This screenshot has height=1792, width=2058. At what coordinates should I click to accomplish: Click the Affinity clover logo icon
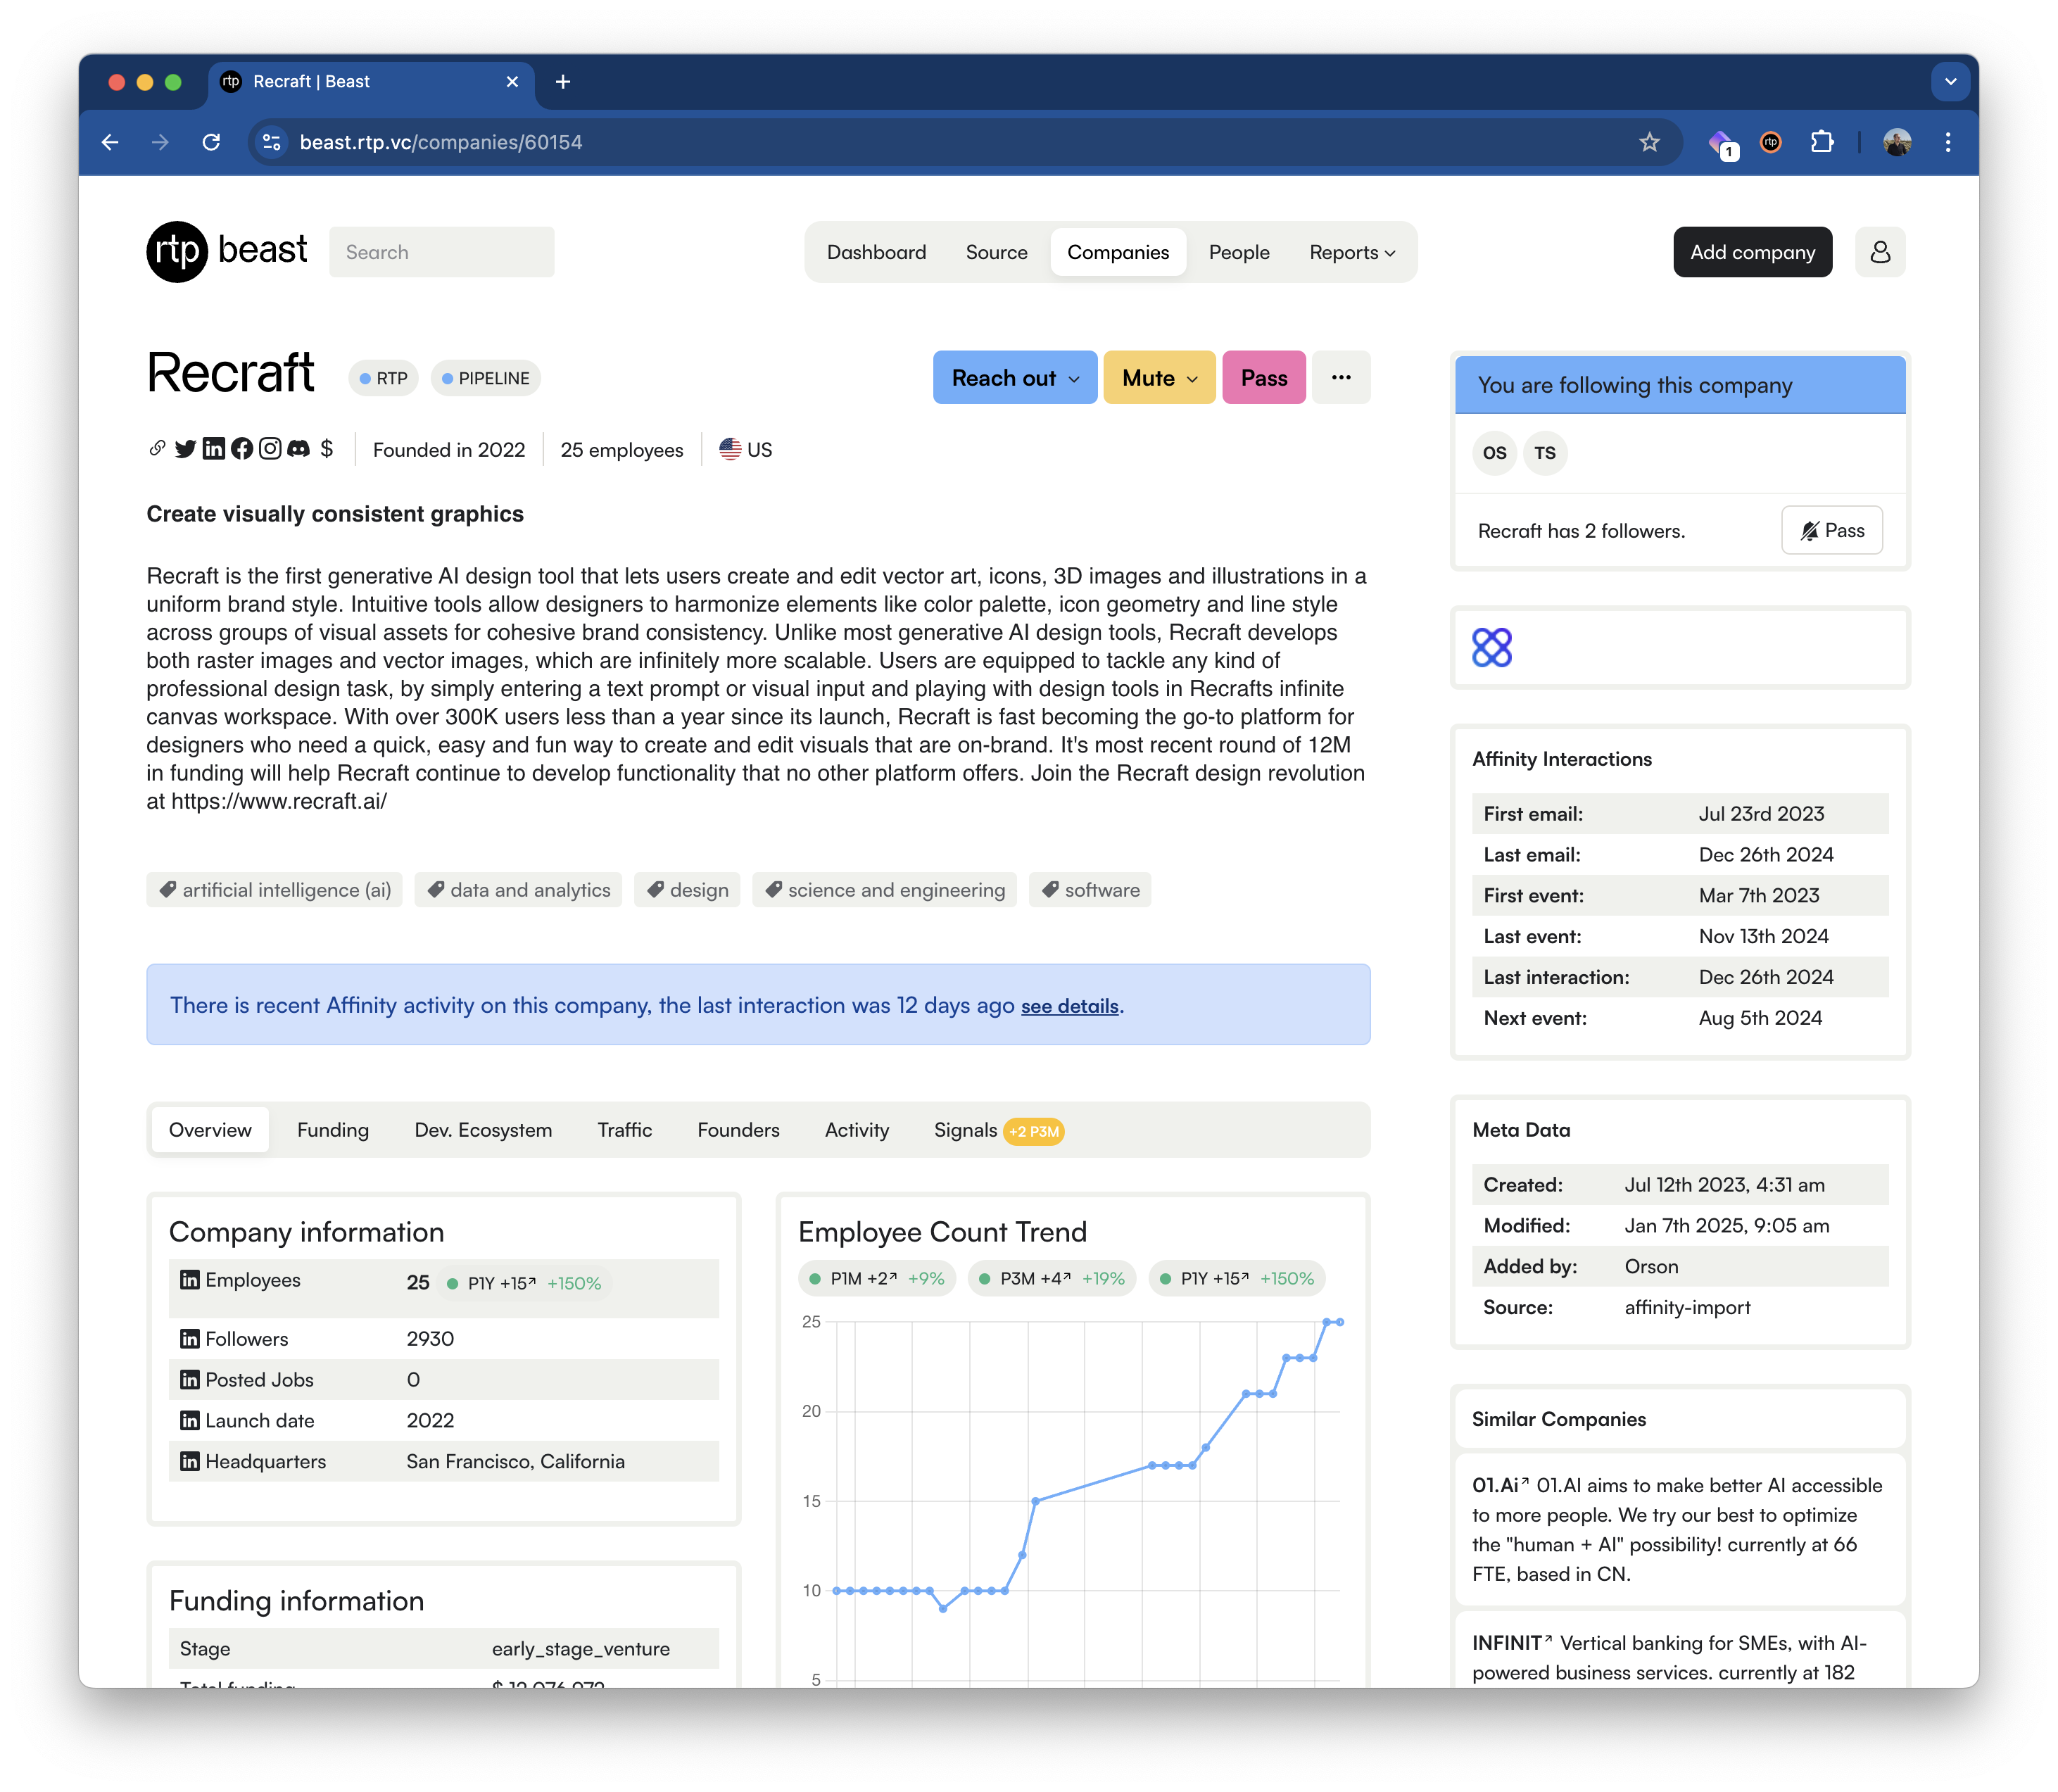pos(1491,648)
